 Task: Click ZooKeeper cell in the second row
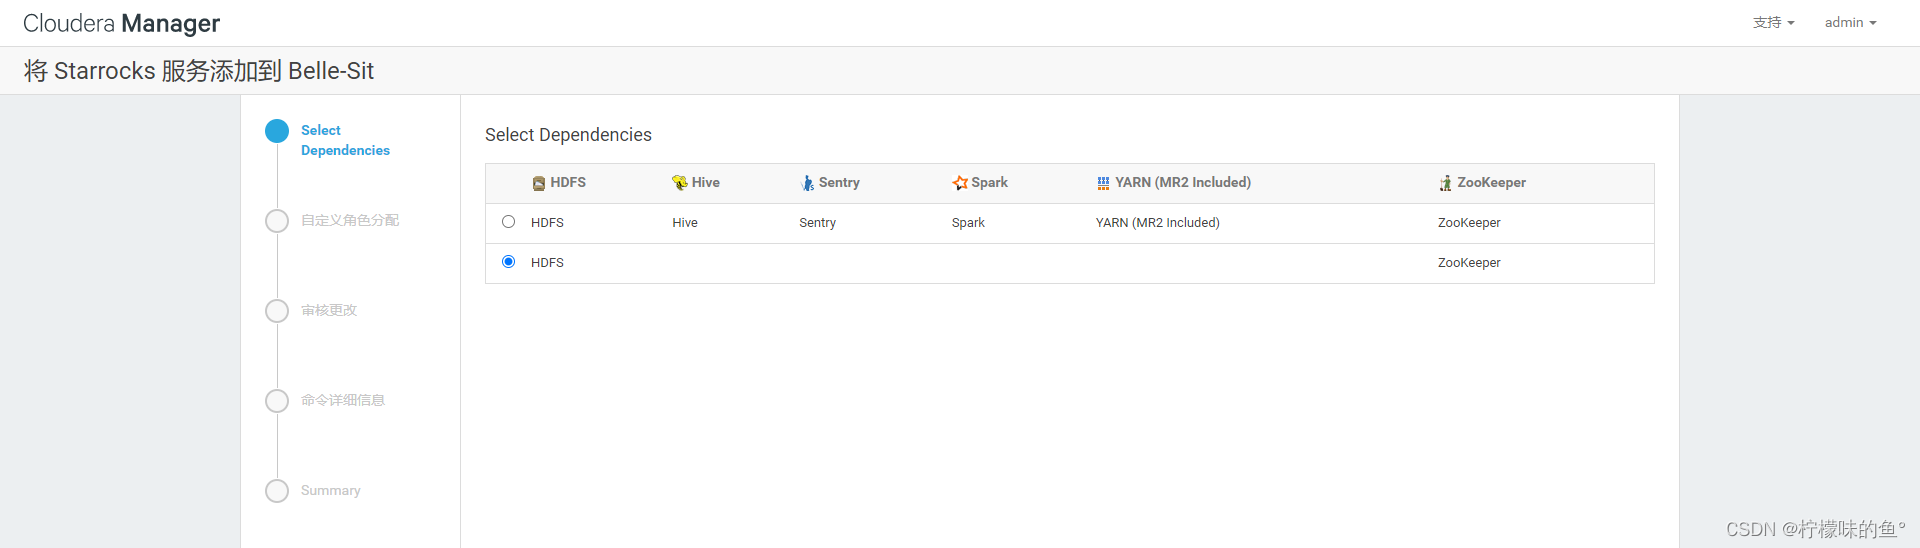click(1469, 263)
